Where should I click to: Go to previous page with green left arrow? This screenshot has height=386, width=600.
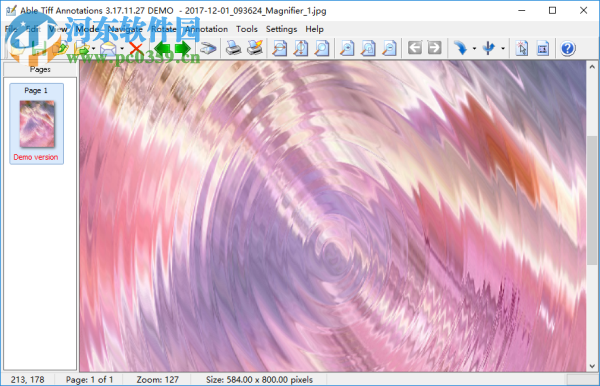(x=162, y=49)
